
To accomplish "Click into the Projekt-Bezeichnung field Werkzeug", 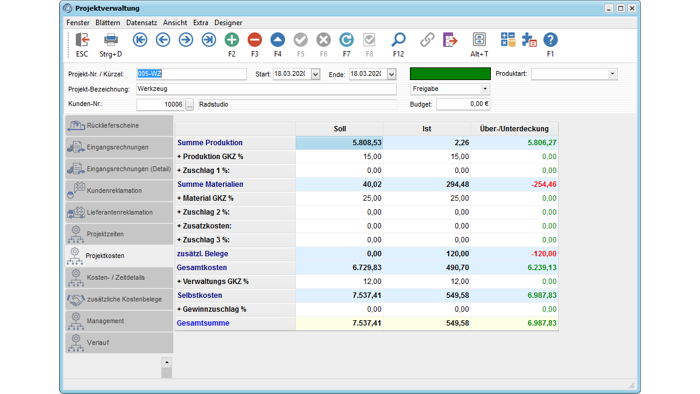I will (266, 89).
